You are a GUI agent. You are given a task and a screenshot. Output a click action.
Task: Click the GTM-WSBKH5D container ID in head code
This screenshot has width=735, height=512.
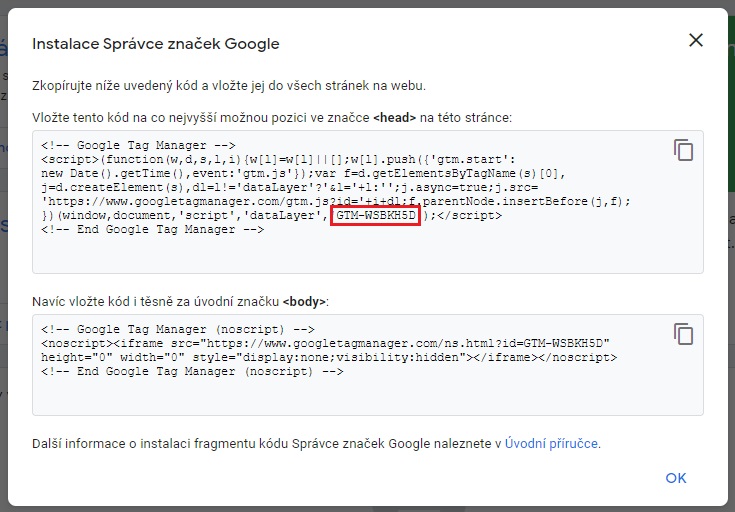375,216
